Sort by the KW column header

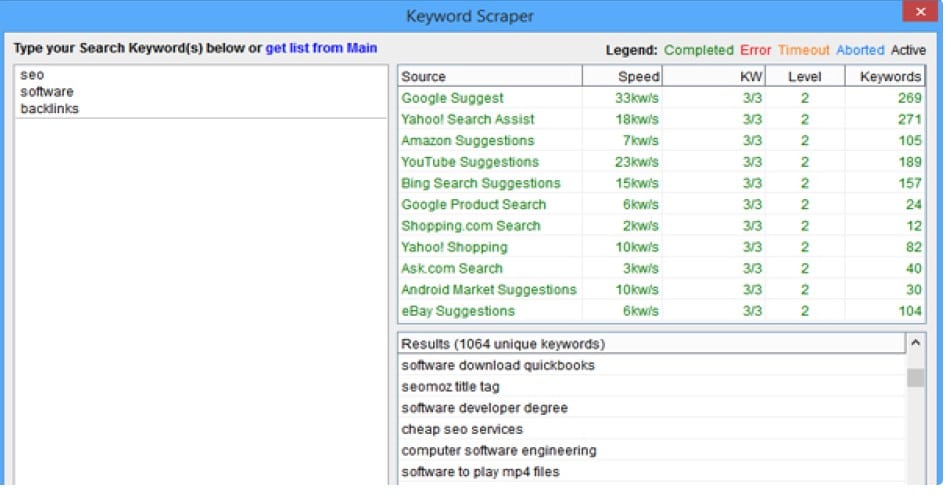714,77
